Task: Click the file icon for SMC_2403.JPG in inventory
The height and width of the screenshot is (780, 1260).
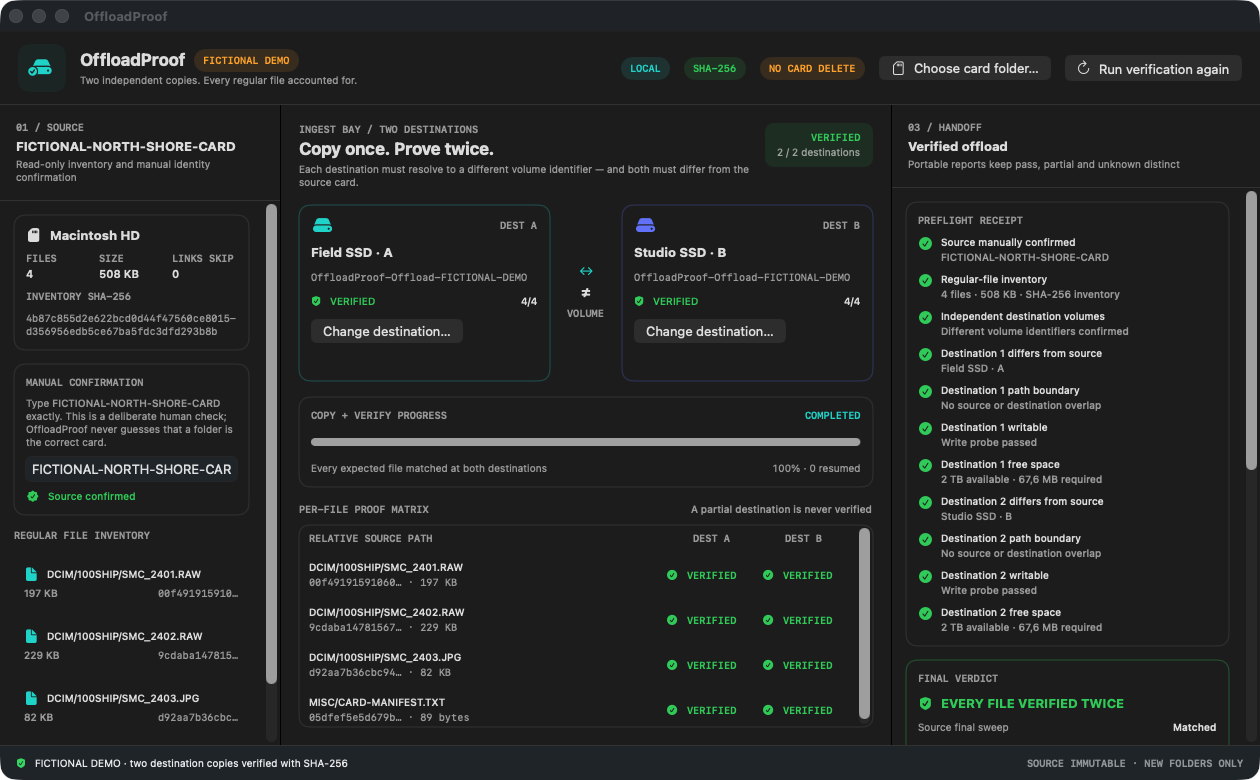Action: (31, 699)
